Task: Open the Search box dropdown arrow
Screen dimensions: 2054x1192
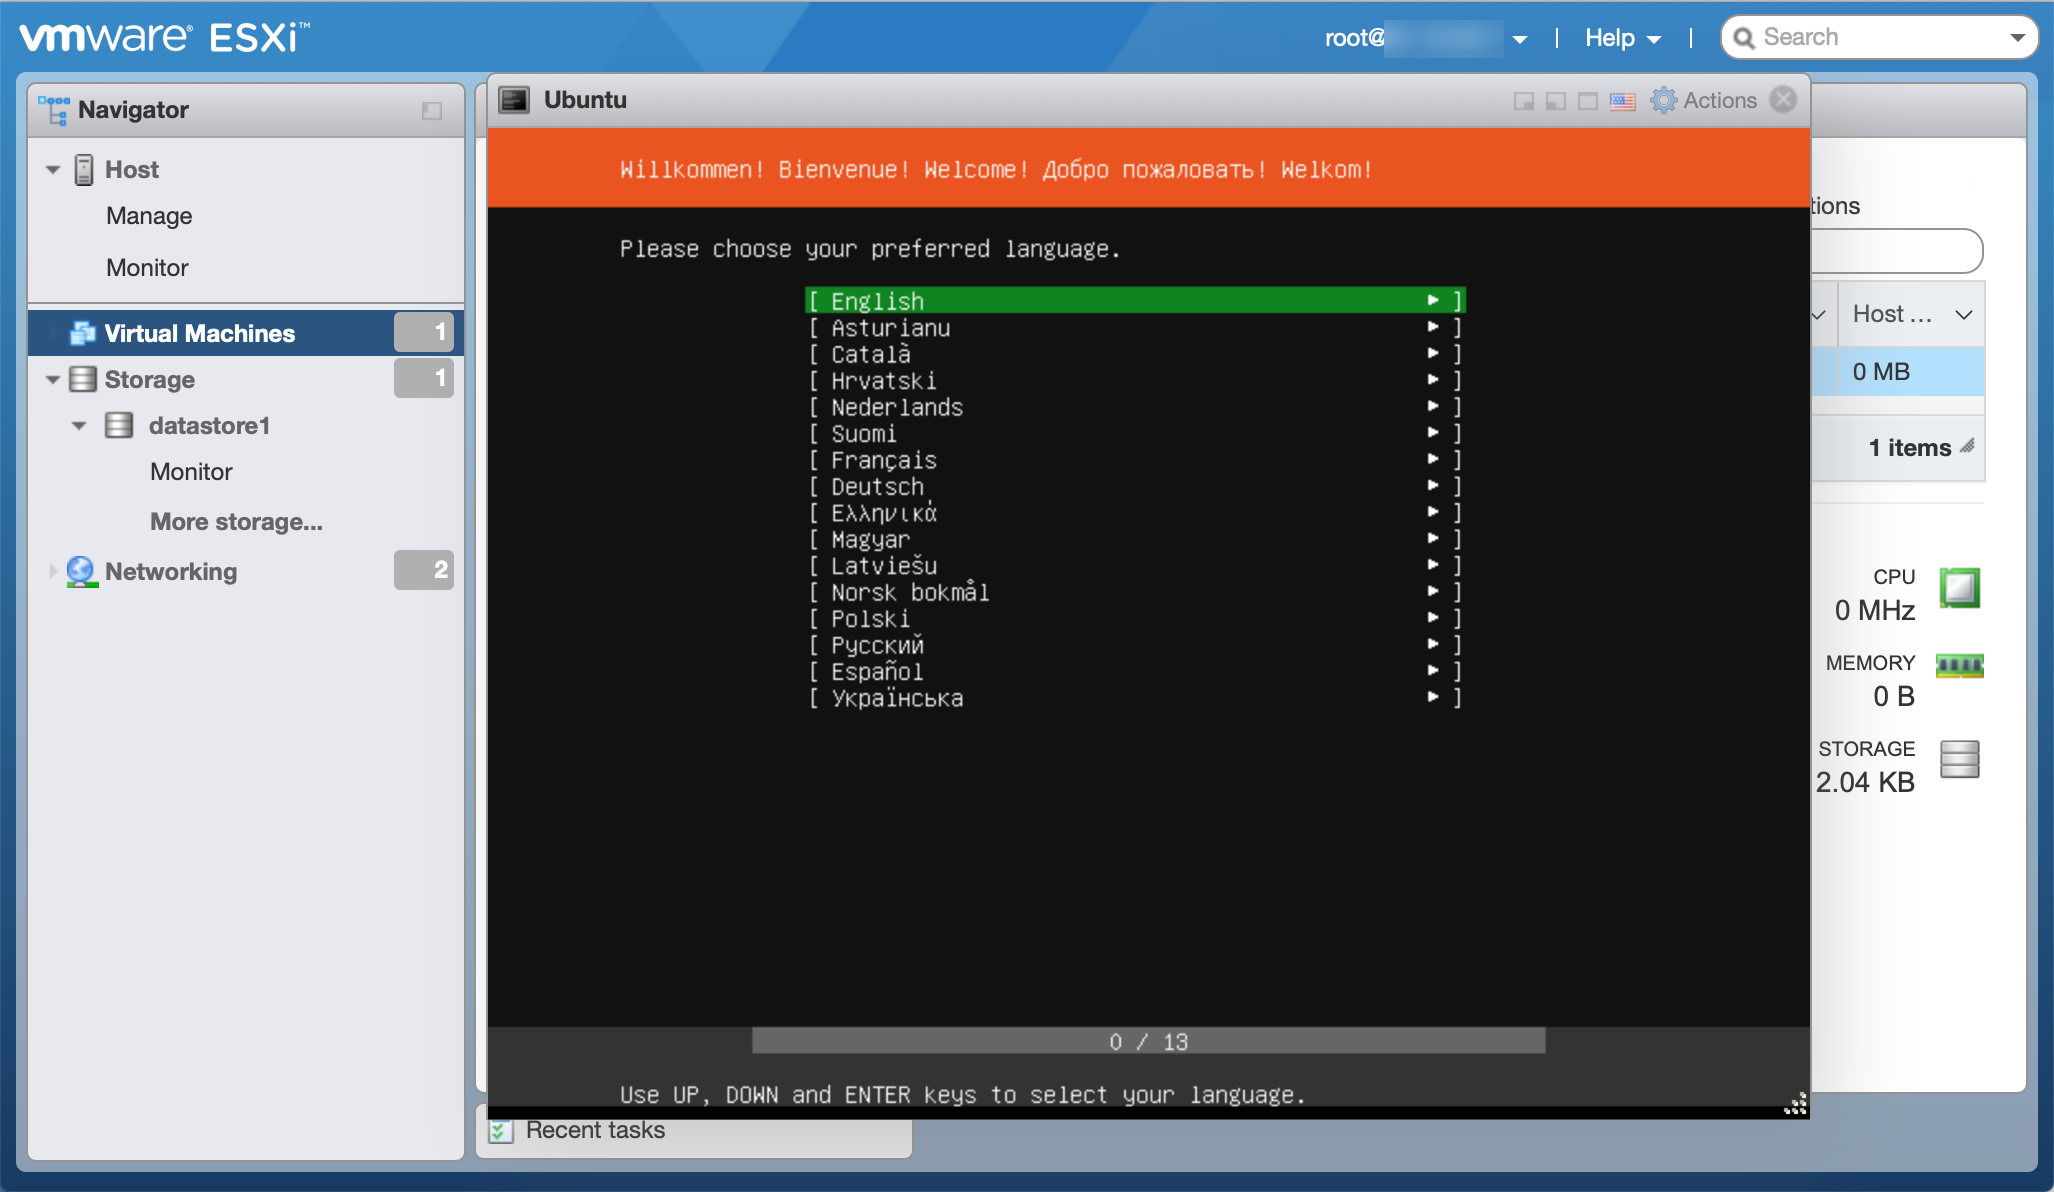Action: [x=2017, y=38]
